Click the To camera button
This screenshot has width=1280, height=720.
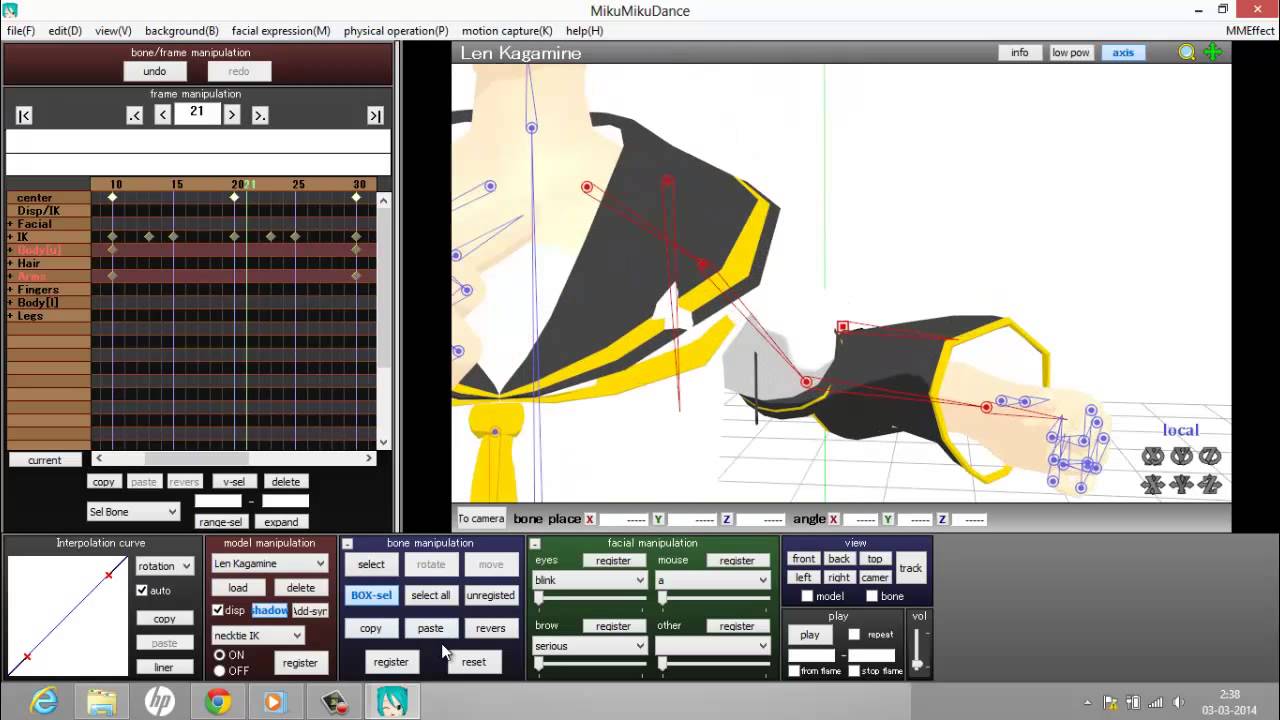[x=481, y=518]
